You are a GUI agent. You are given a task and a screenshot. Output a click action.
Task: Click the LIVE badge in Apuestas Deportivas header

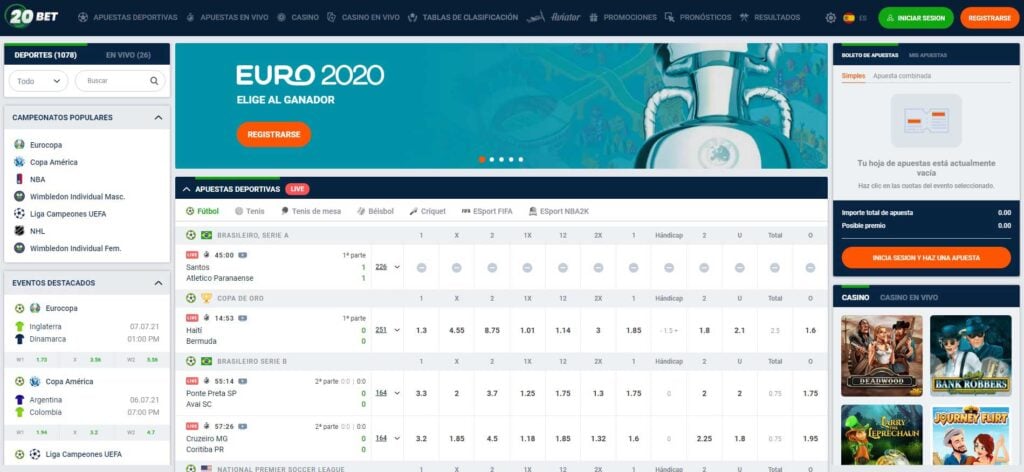[x=297, y=189]
